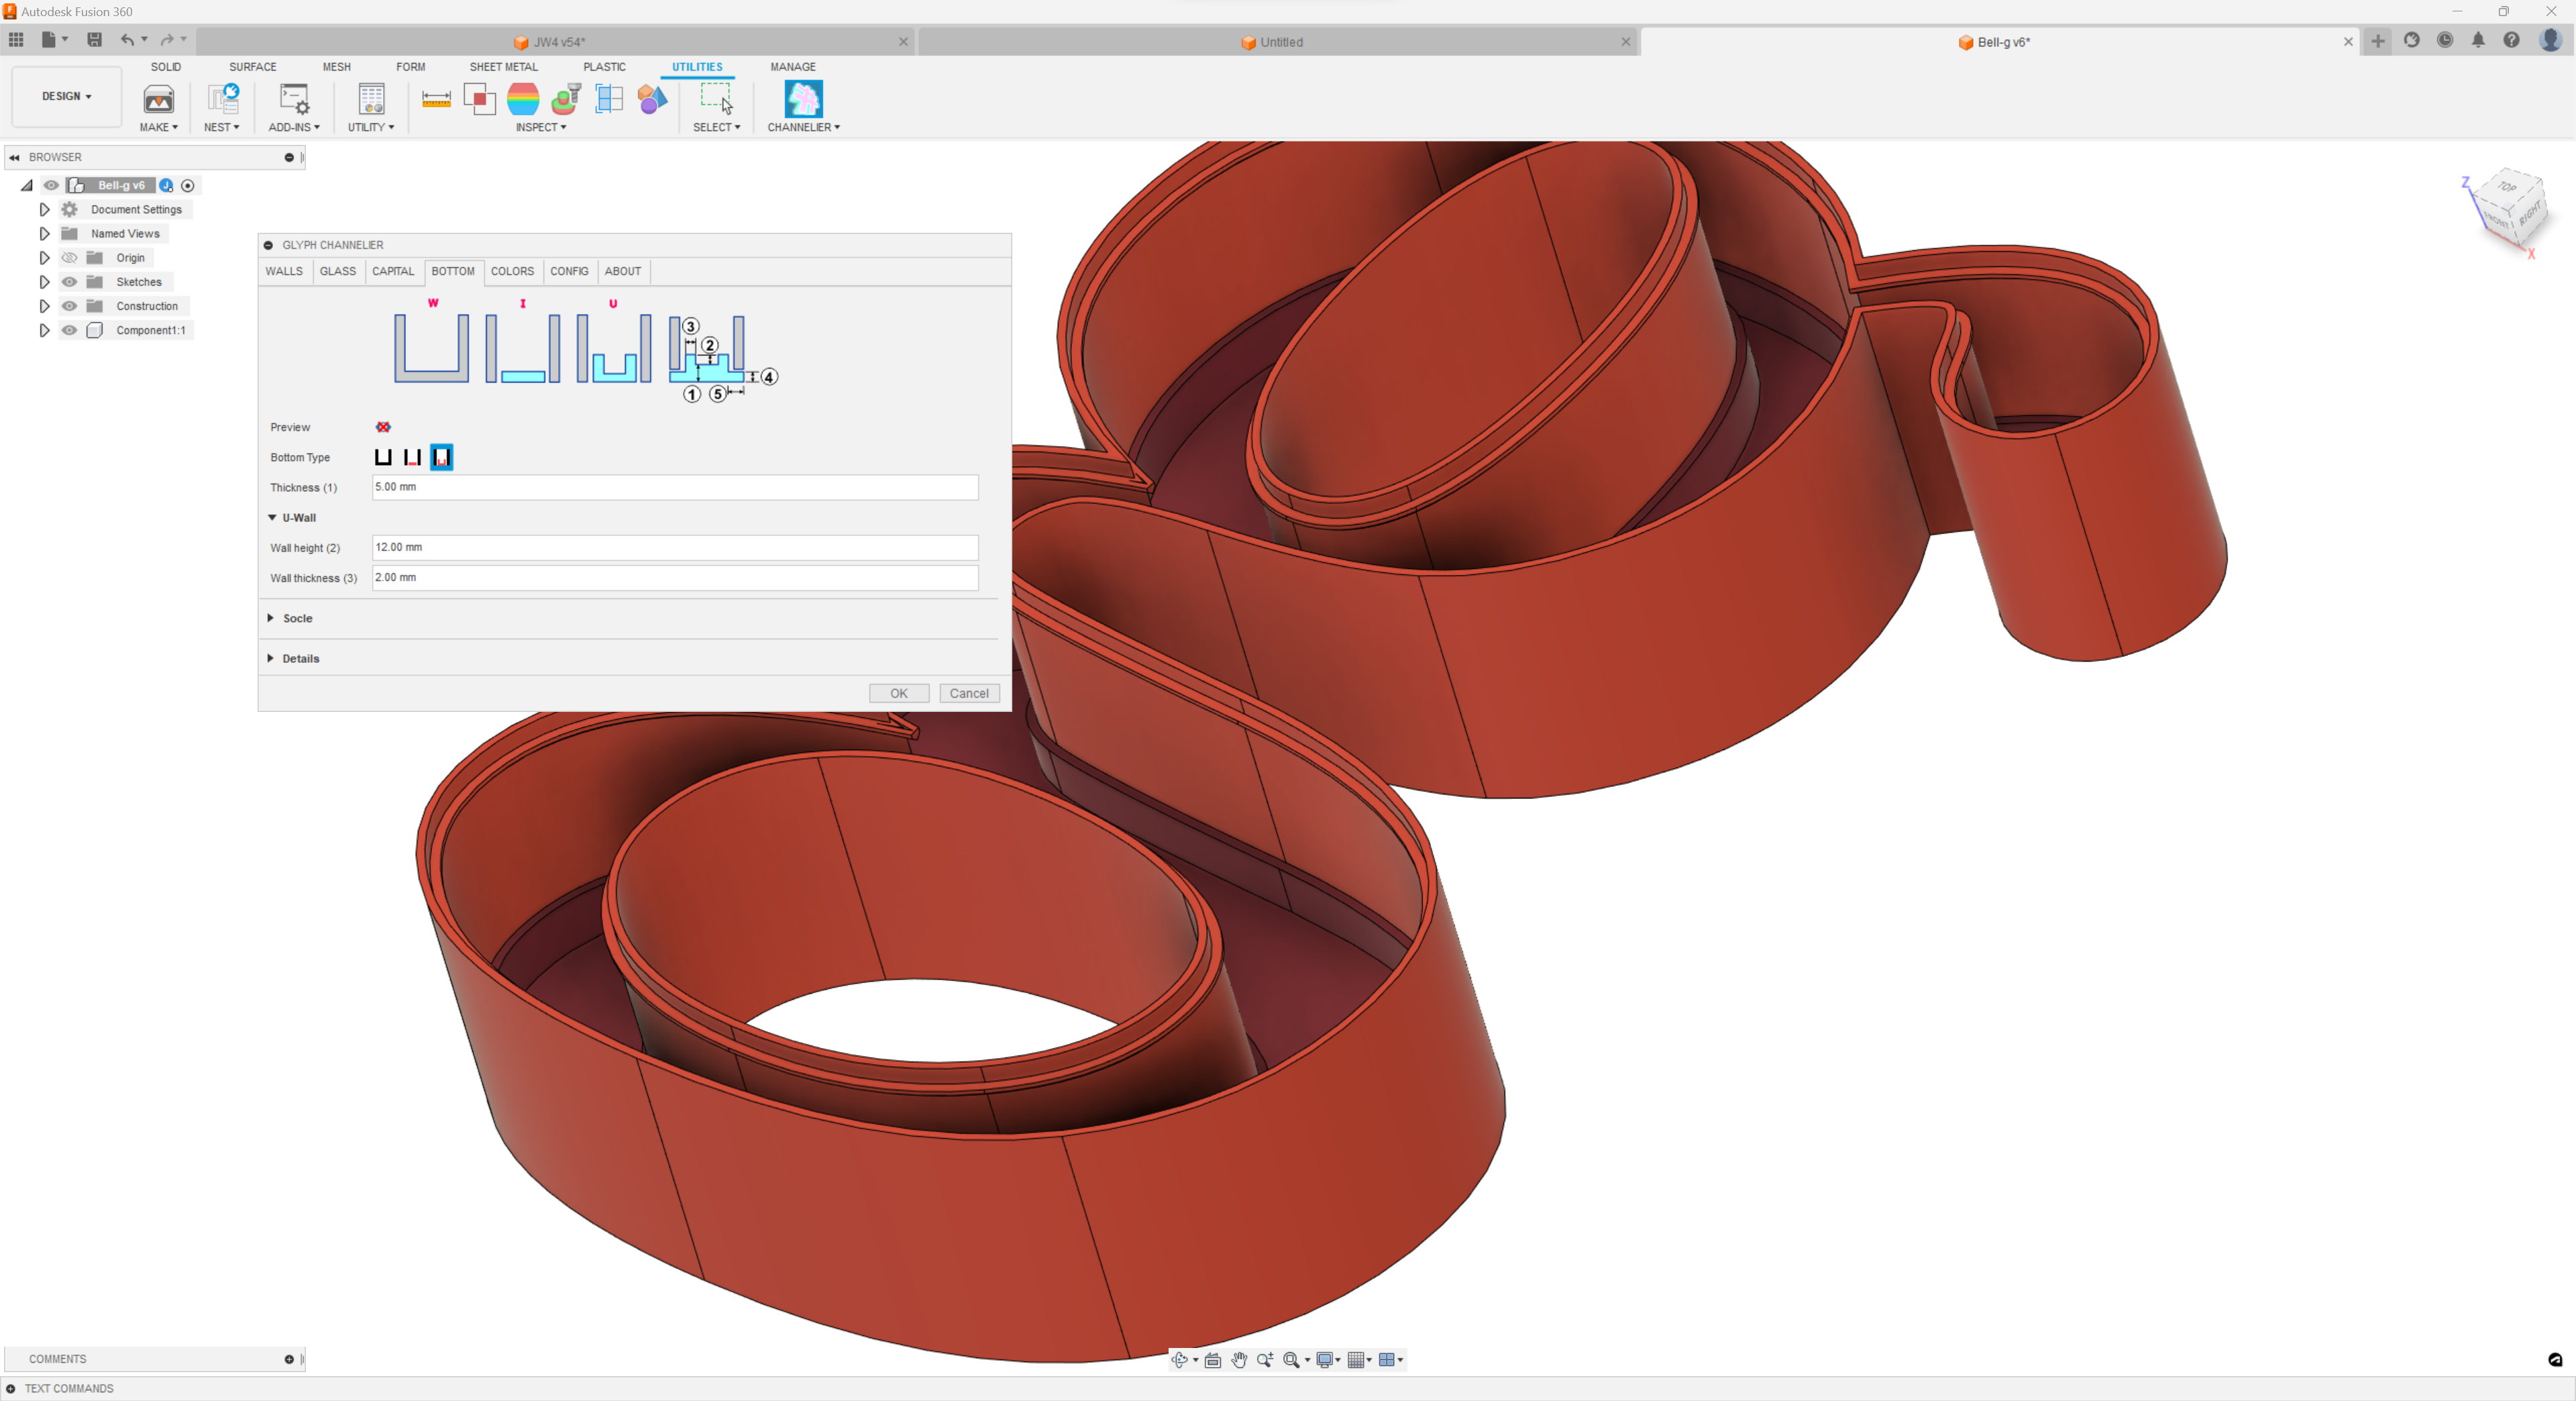The width and height of the screenshot is (2576, 1401).
Task: Click the Look At navigation icon
Action: tap(1213, 1359)
